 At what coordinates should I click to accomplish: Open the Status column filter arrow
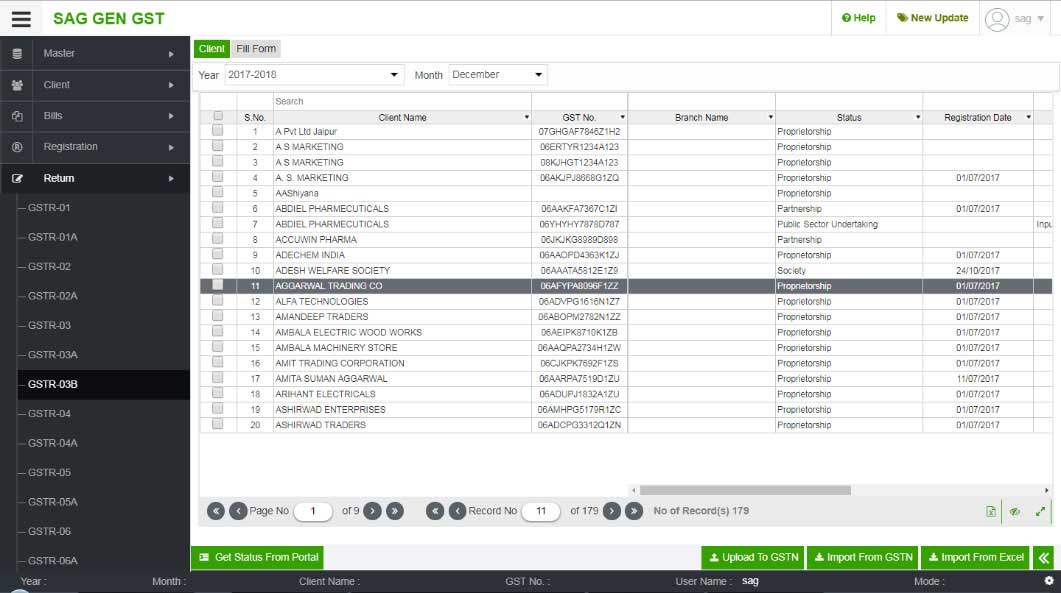click(917, 118)
